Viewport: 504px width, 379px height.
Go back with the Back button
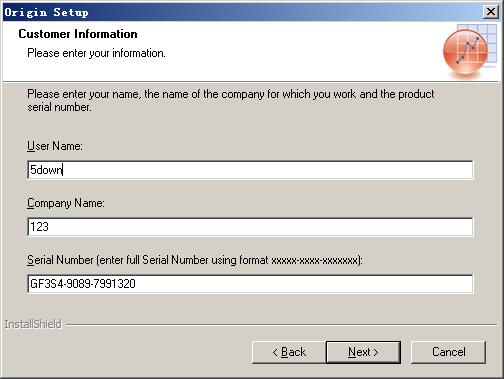(x=289, y=352)
